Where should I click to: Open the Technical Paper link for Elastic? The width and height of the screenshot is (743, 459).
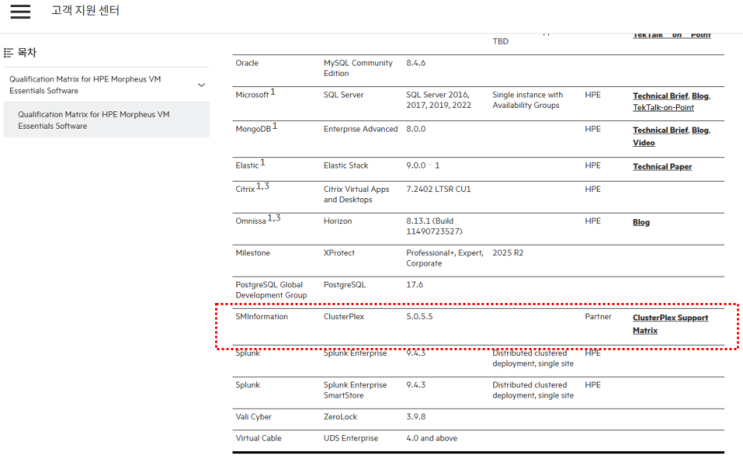[x=662, y=167]
